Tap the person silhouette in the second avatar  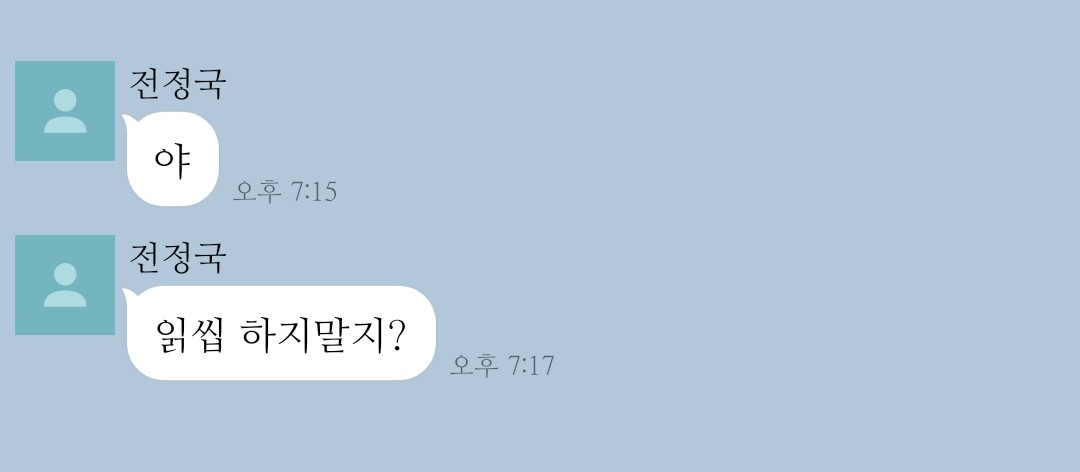pyautogui.click(x=65, y=285)
